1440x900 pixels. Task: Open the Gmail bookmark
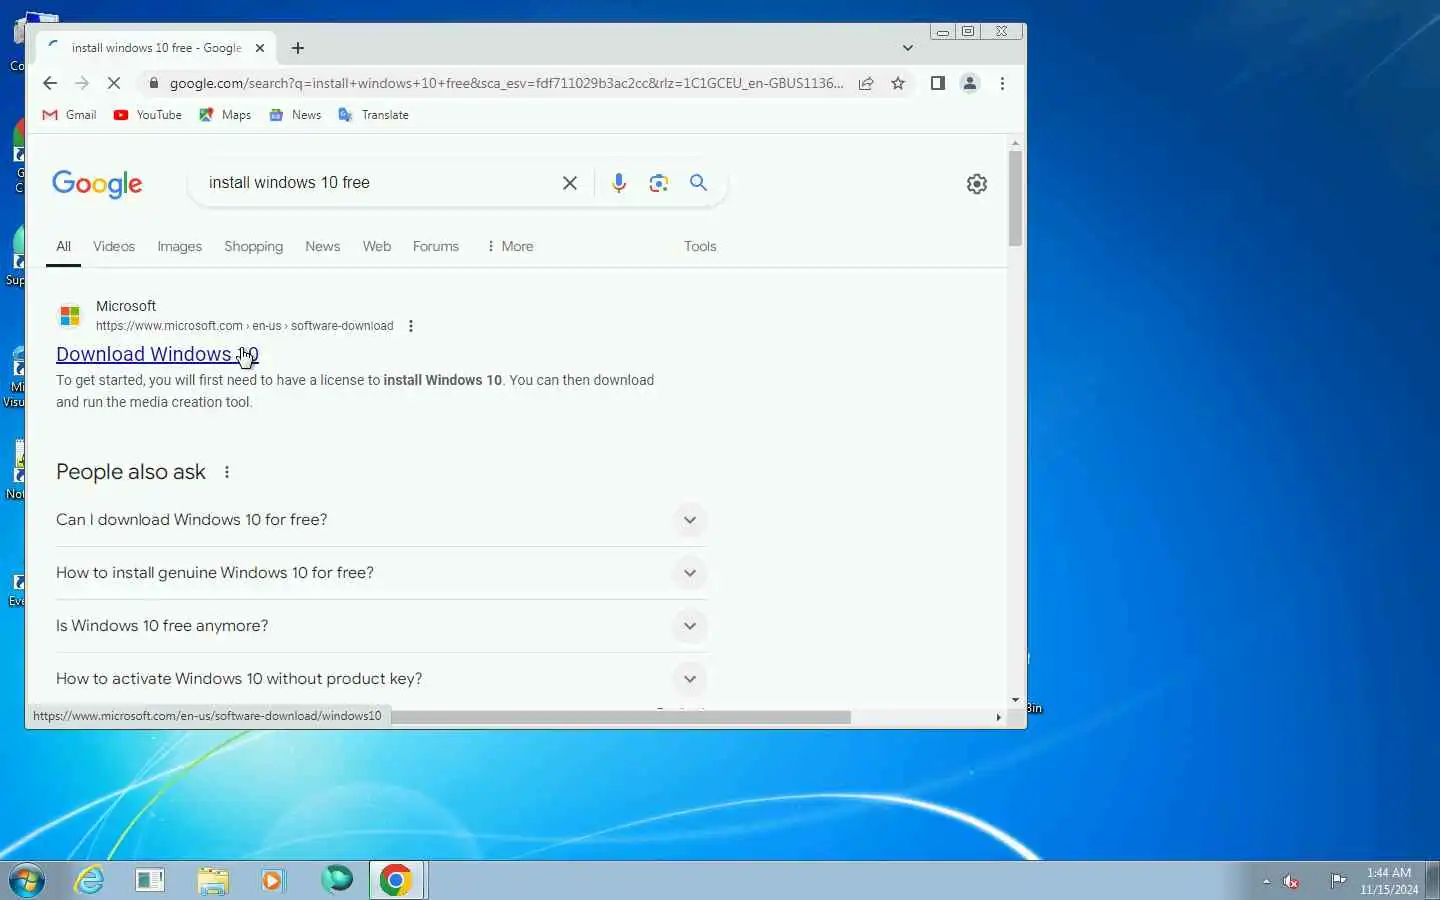click(69, 115)
